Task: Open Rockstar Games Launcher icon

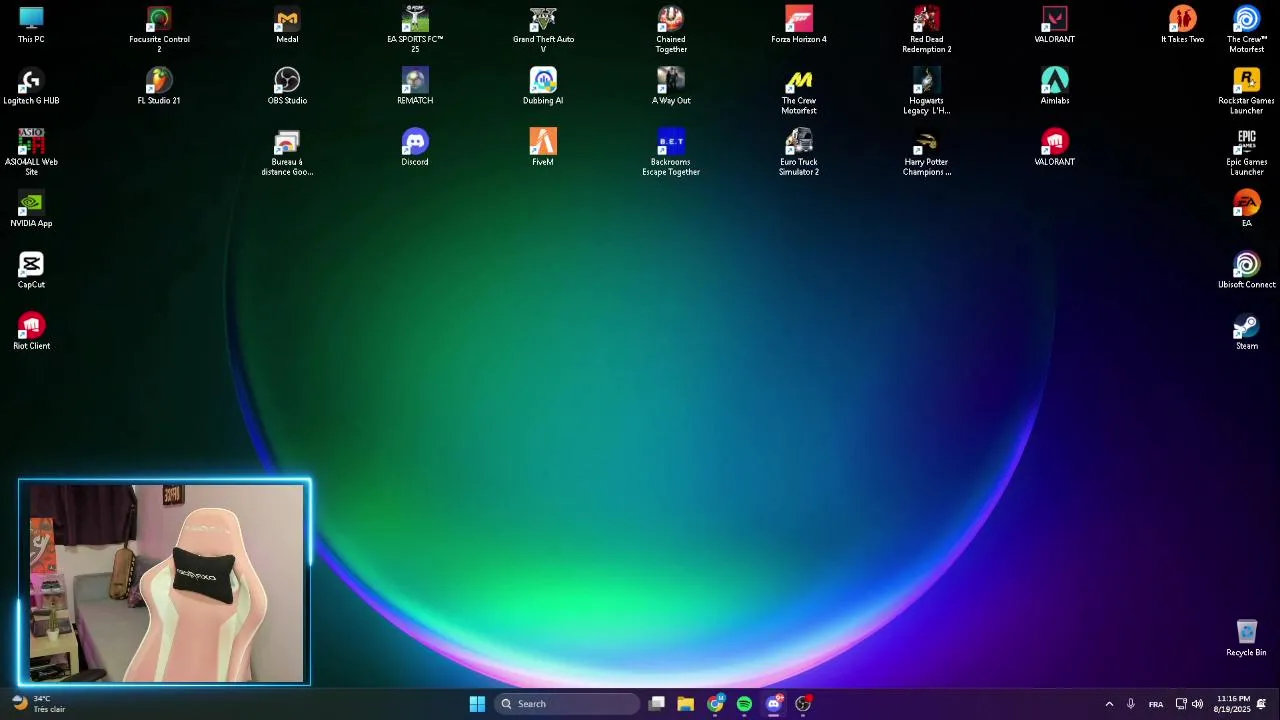Action: [1247, 91]
